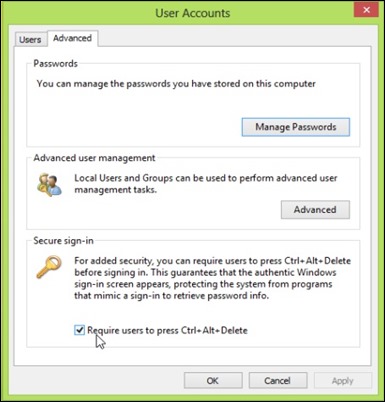Viewport: 385px width, 402px height.
Task: Click the User Accounts title bar text
Action: click(x=193, y=13)
